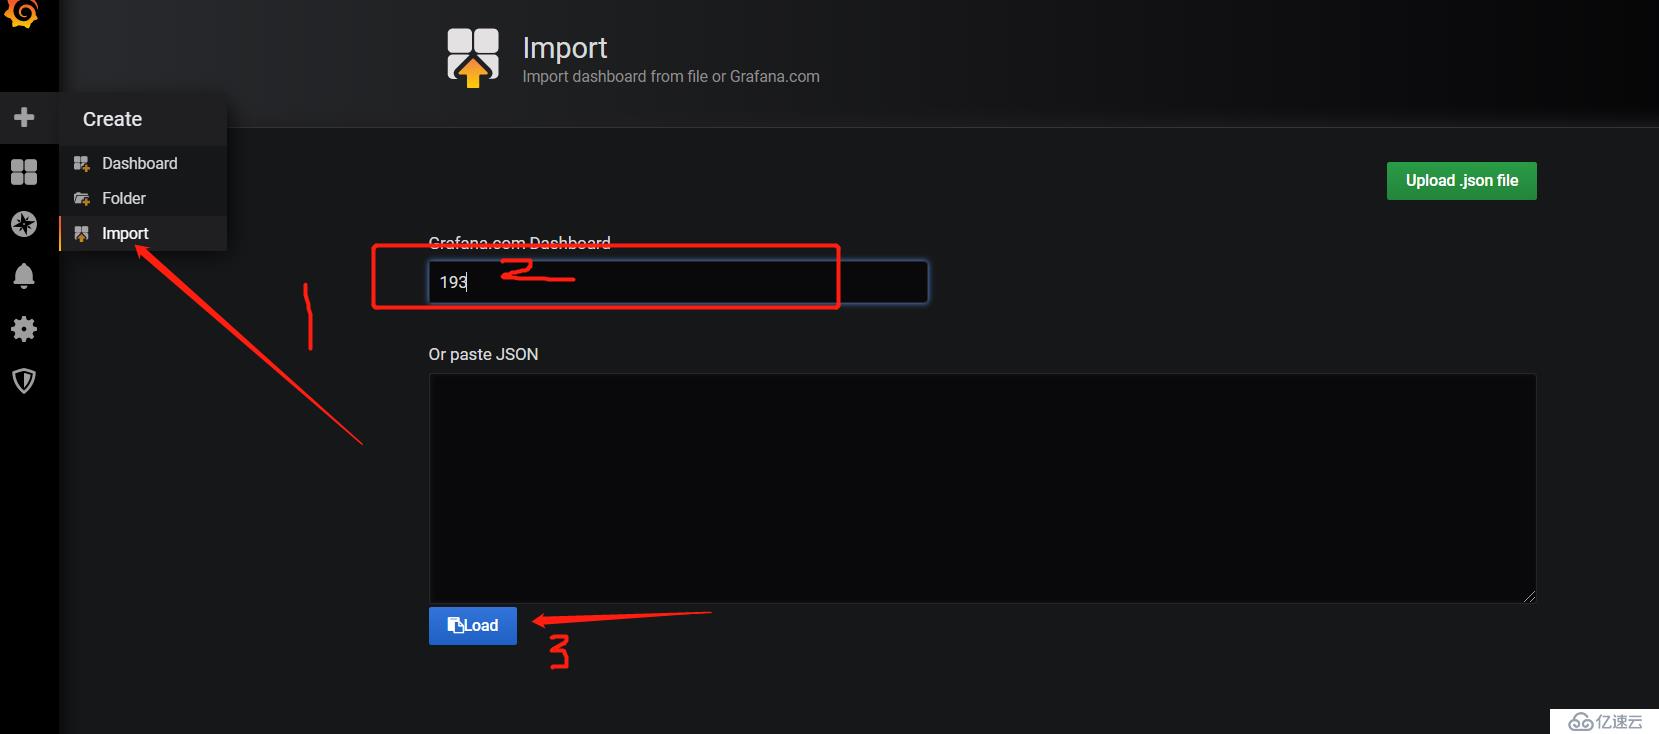Click inside the Or paste JSON textarea
1659x734 pixels.
[x=982, y=488]
